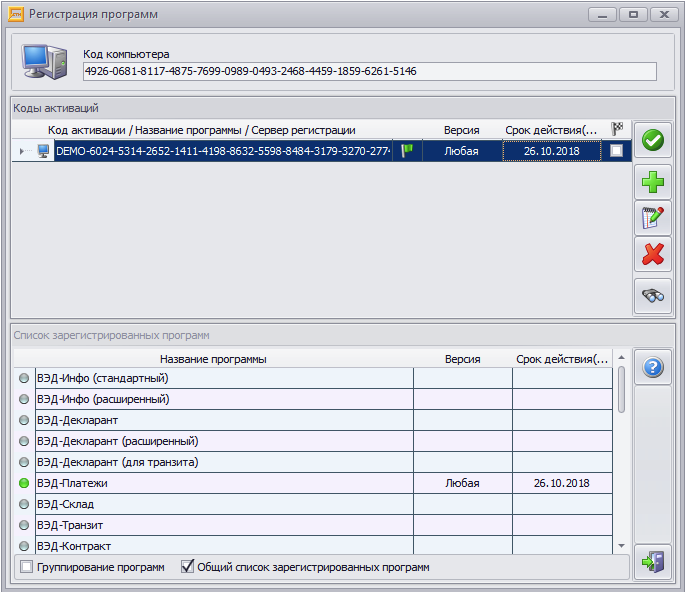Screen dimensions: 685x592
Task: Click Версия header in programs list
Action: pos(462,359)
